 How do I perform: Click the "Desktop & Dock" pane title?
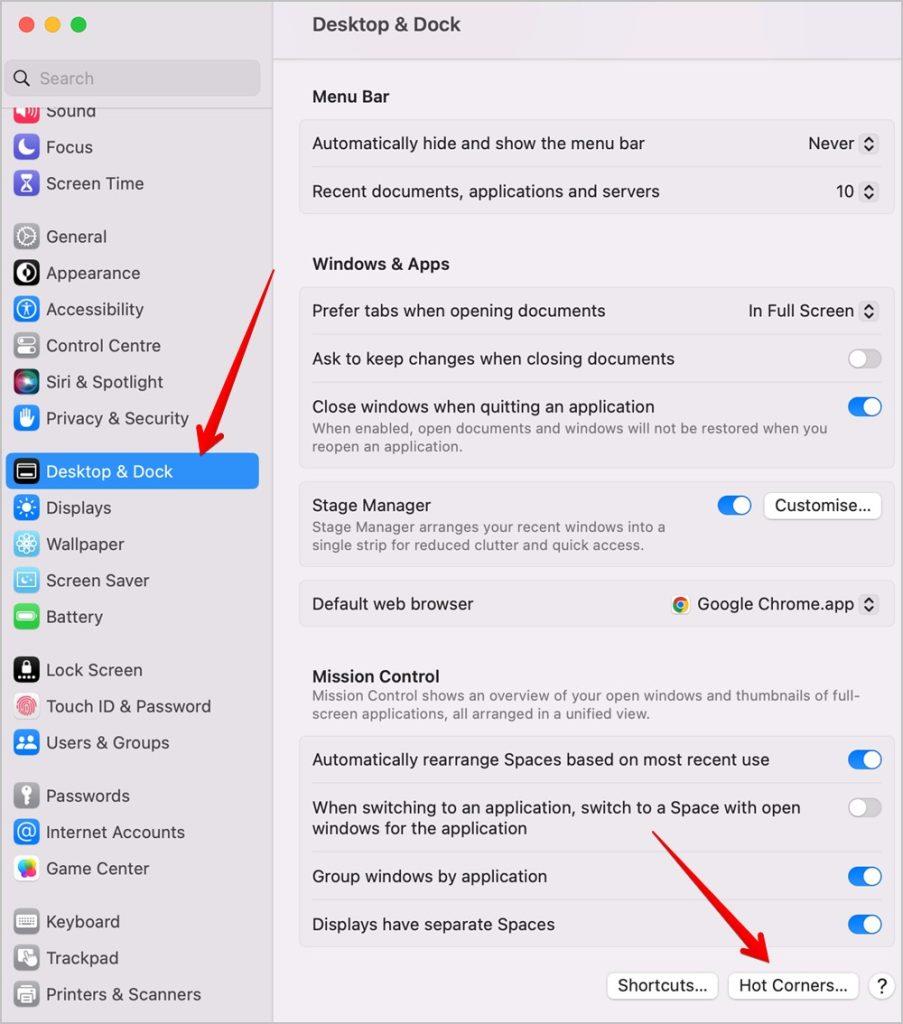[386, 25]
